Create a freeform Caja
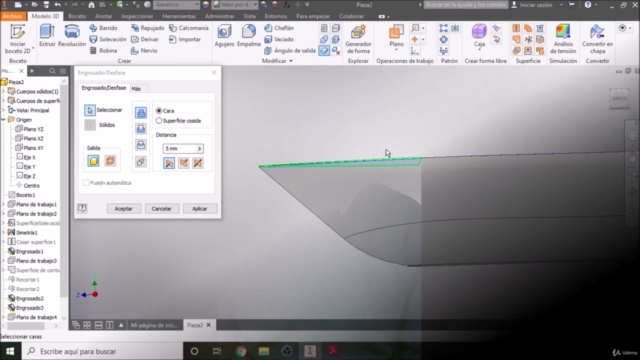The height and width of the screenshot is (360, 640). pos(479,35)
